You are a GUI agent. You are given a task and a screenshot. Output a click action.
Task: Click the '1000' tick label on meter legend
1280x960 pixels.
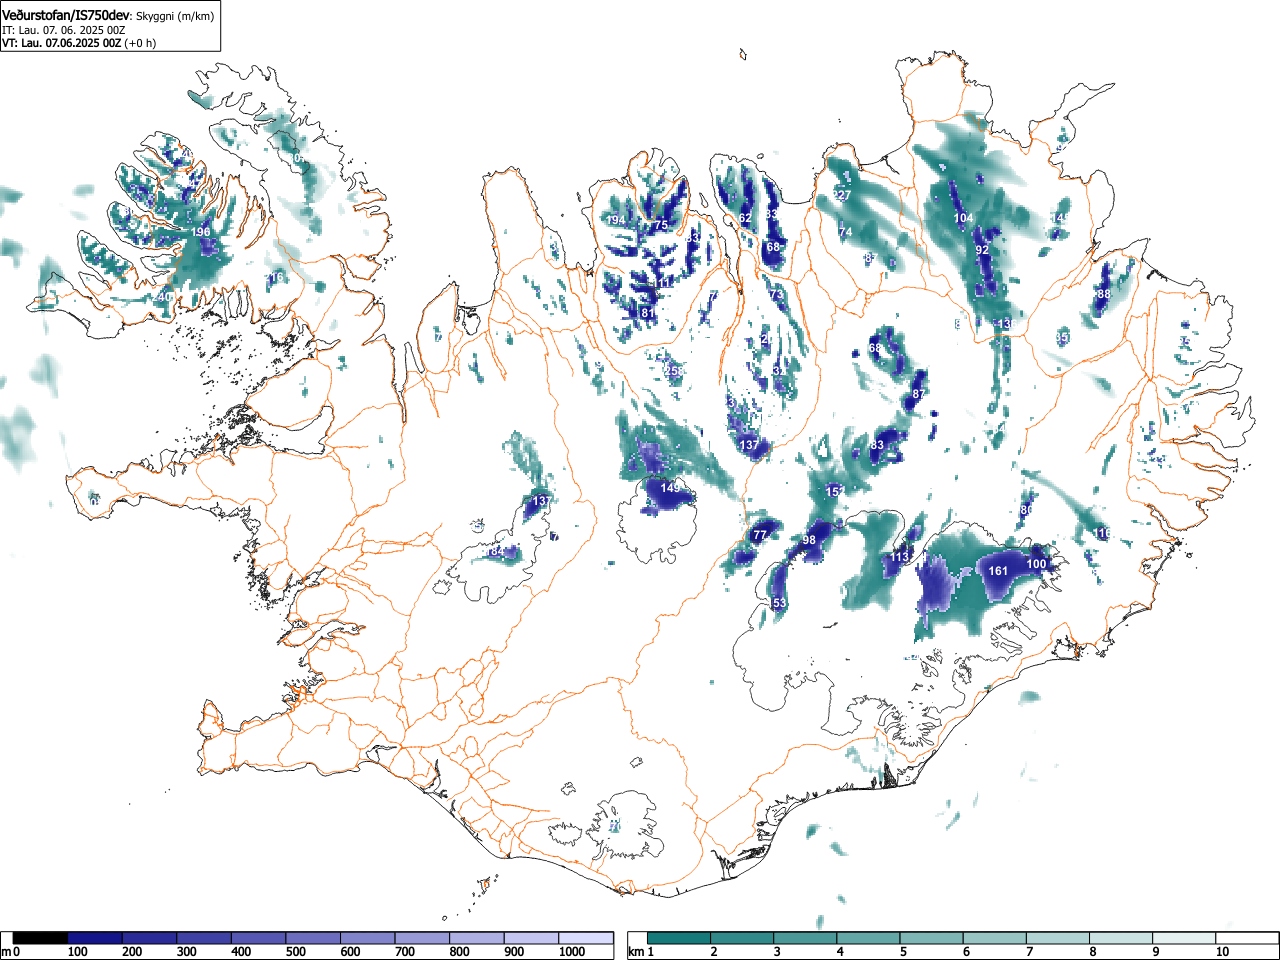click(572, 952)
